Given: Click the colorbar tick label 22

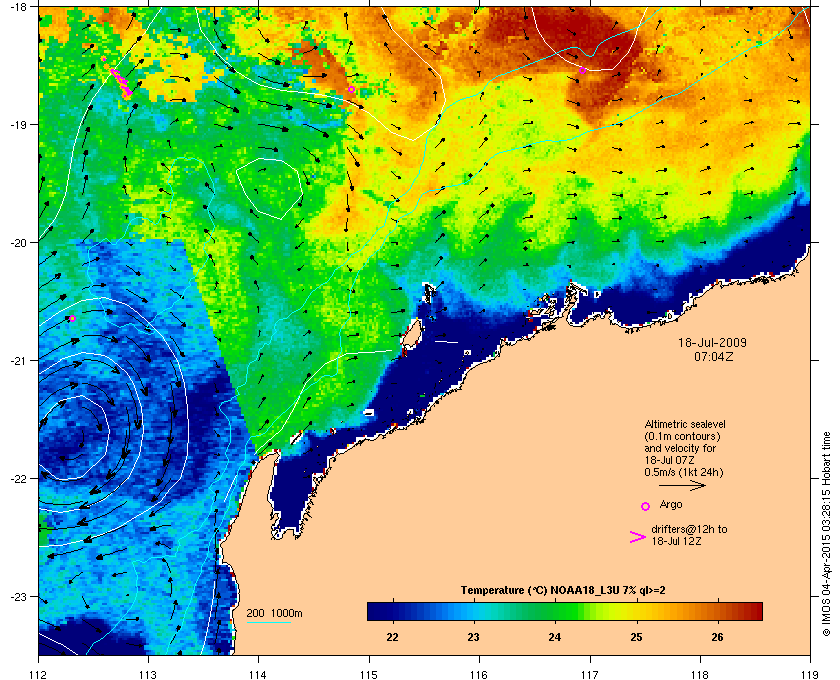Looking at the screenshot, I should (x=393, y=637).
